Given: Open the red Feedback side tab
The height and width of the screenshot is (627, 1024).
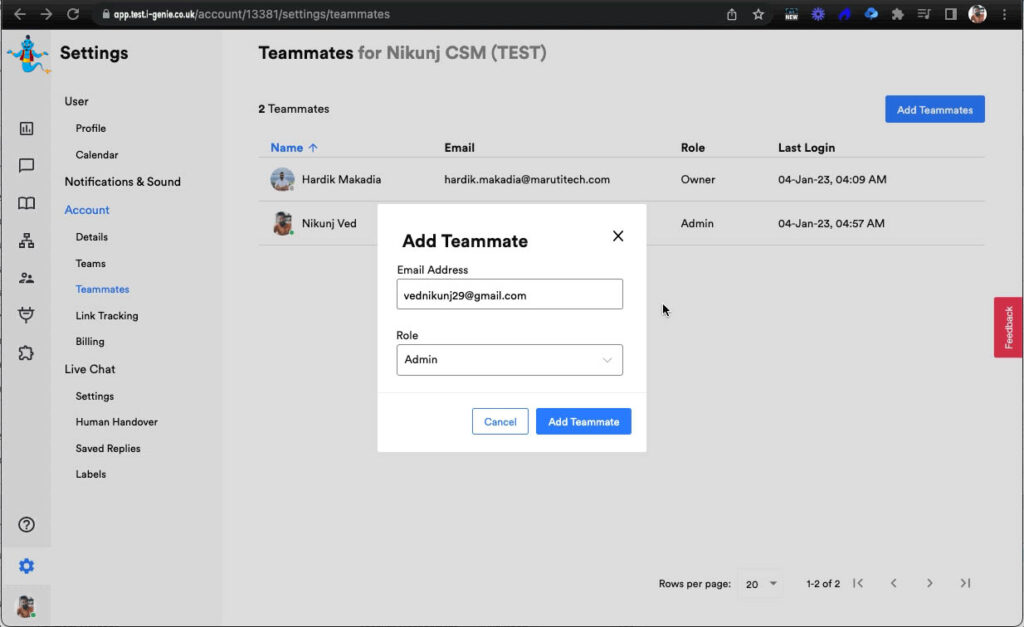Looking at the screenshot, I should click(x=1008, y=327).
